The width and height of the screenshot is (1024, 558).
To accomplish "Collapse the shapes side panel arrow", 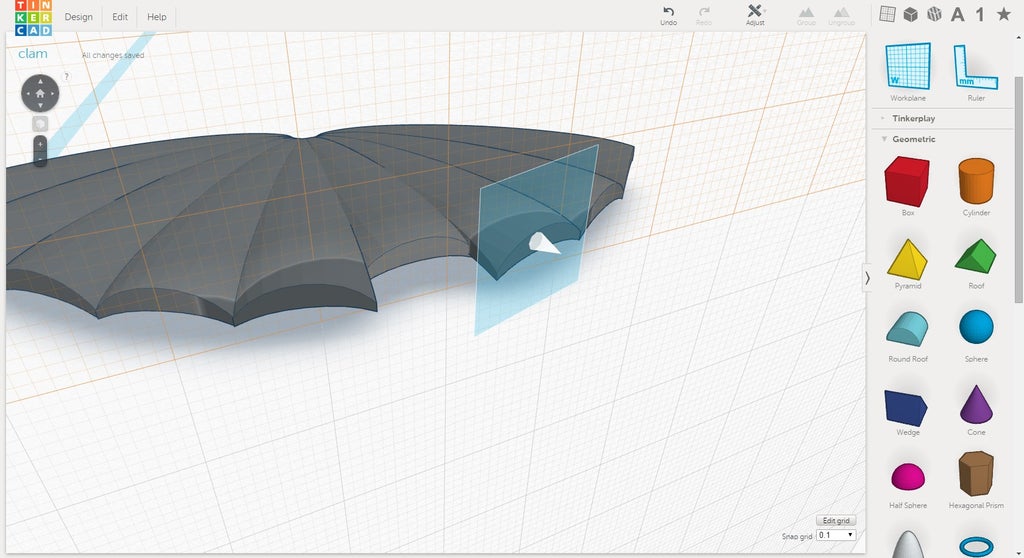I will (867, 278).
